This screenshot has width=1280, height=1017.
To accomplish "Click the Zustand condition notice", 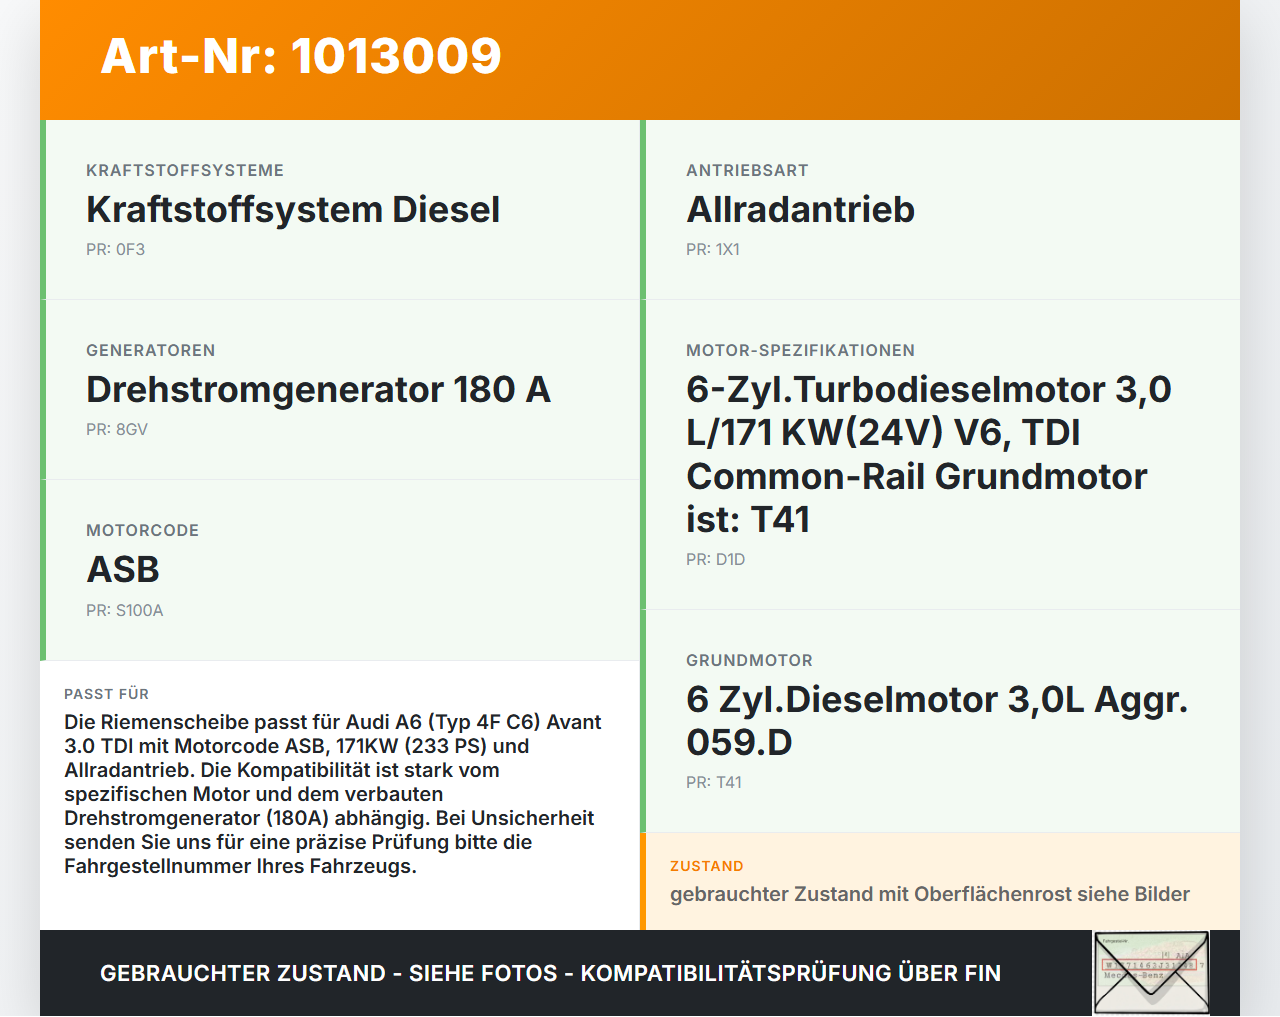I will point(929,880).
